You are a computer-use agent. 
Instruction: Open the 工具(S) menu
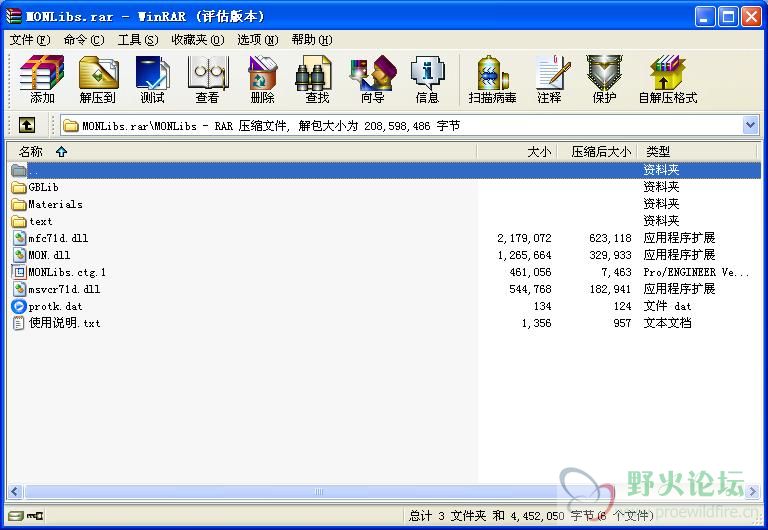click(138, 40)
